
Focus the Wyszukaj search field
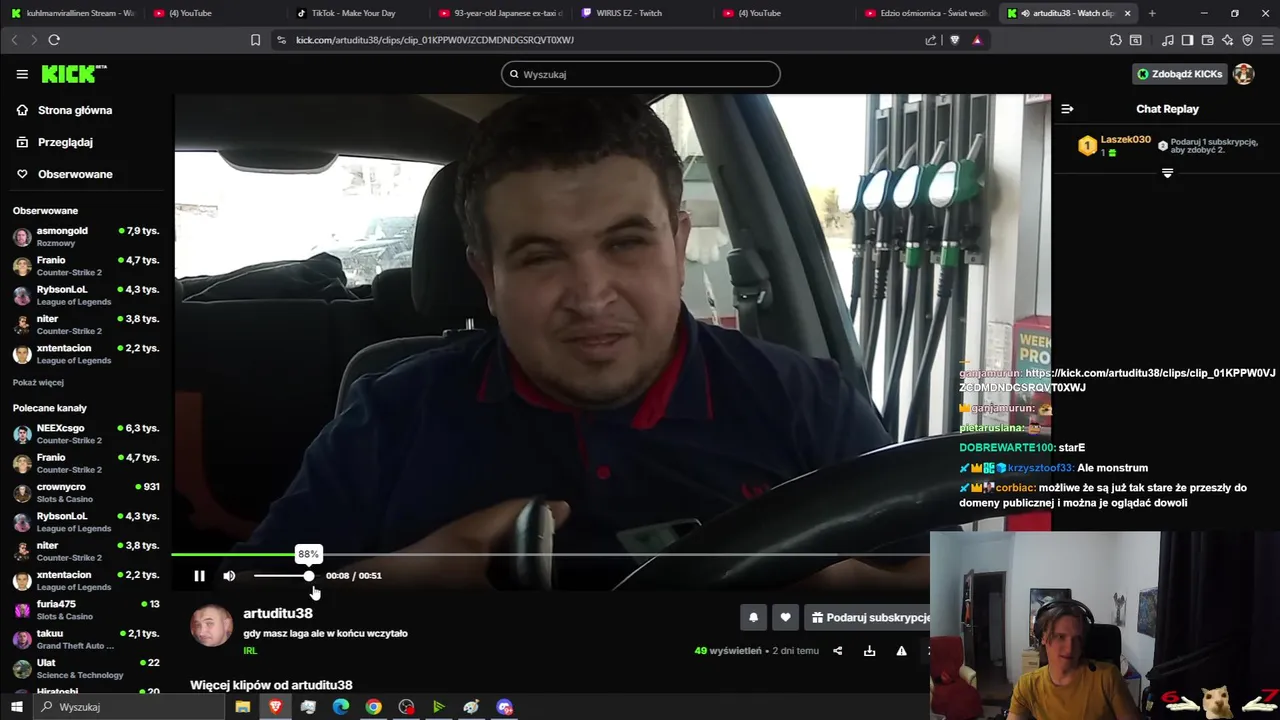pos(640,74)
